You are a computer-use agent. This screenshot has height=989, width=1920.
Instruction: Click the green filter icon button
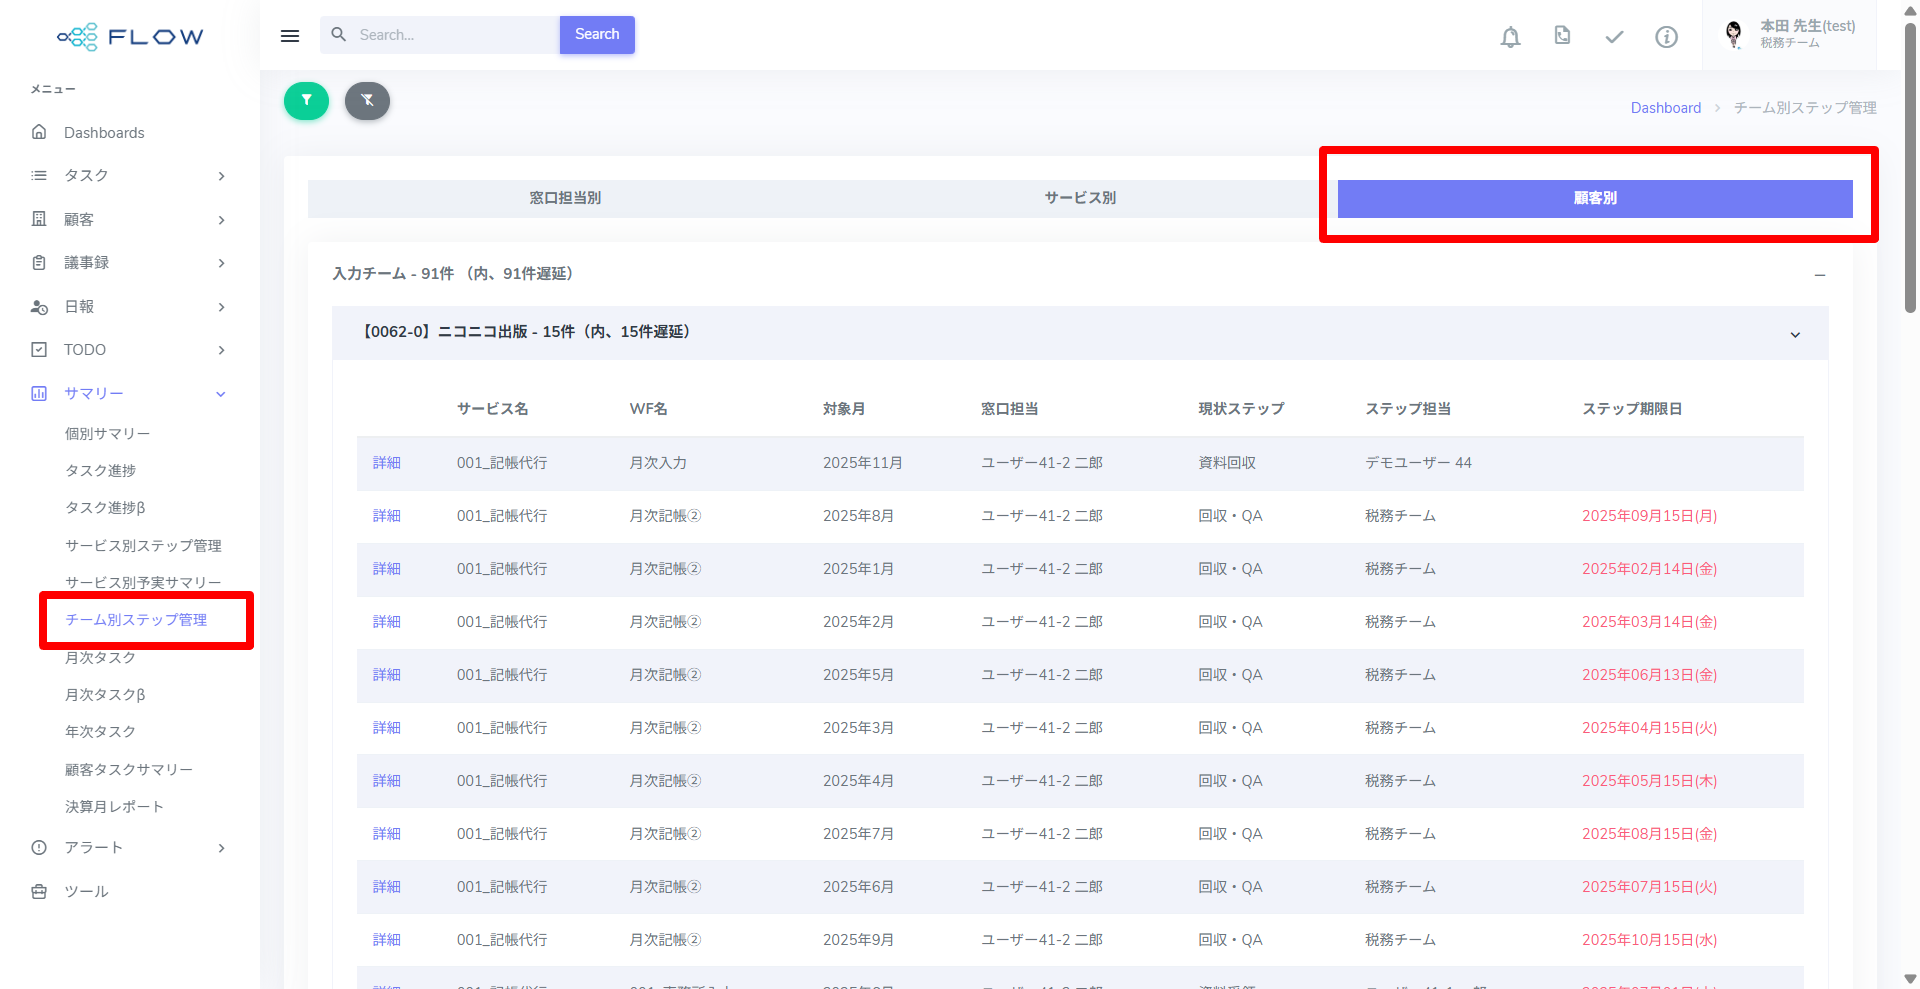click(x=306, y=101)
